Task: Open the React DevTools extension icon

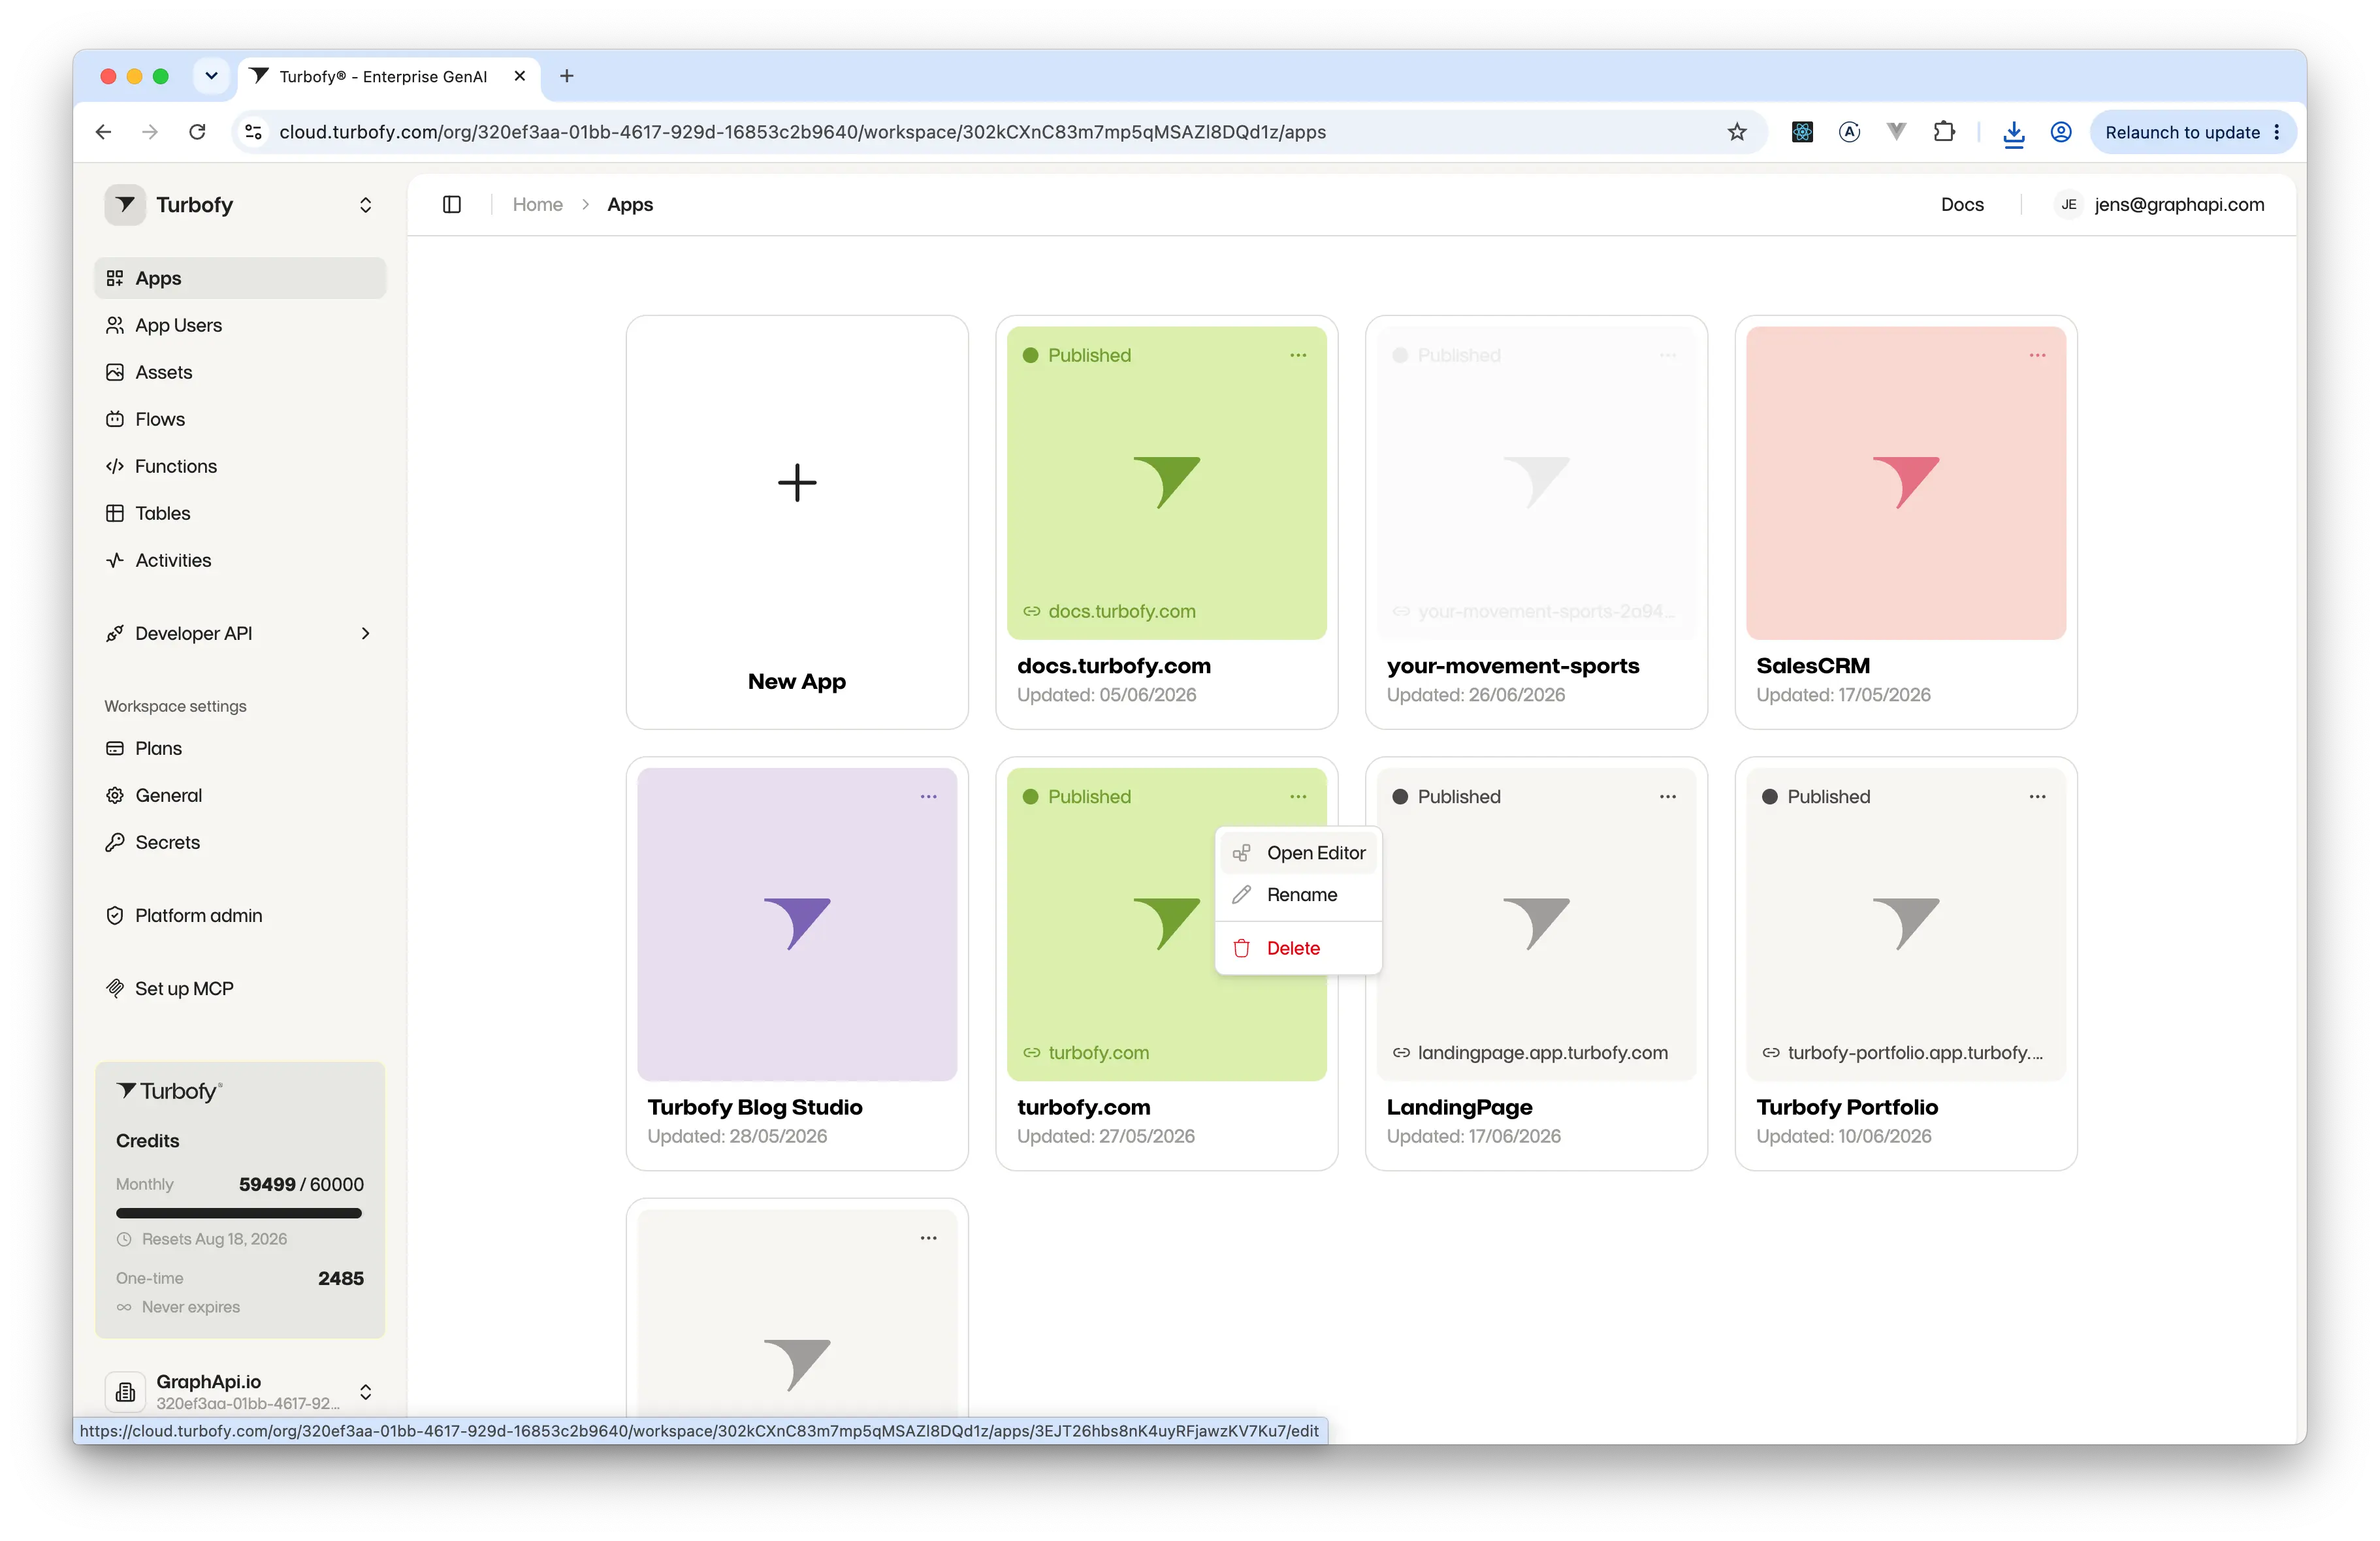Action: (x=1802, y=132)
